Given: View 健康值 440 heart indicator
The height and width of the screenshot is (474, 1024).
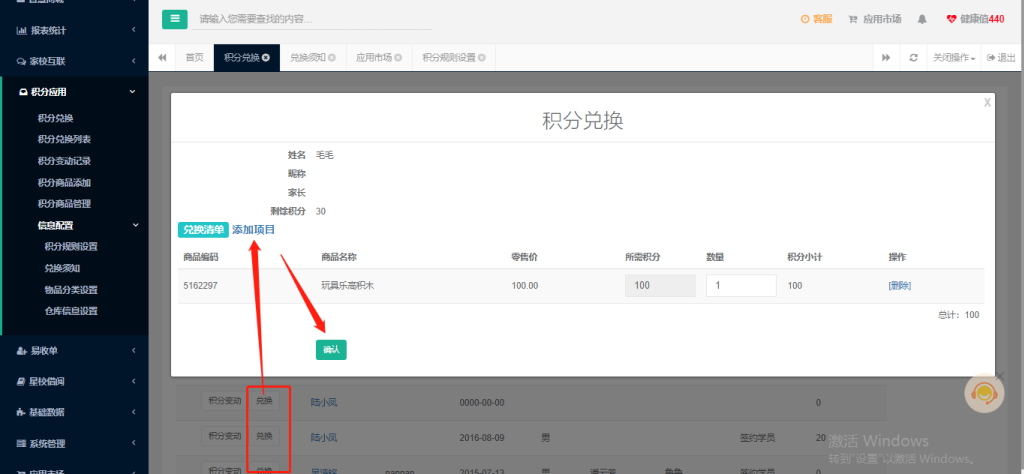Looking at the screenshot, I should tap(975, 19).
